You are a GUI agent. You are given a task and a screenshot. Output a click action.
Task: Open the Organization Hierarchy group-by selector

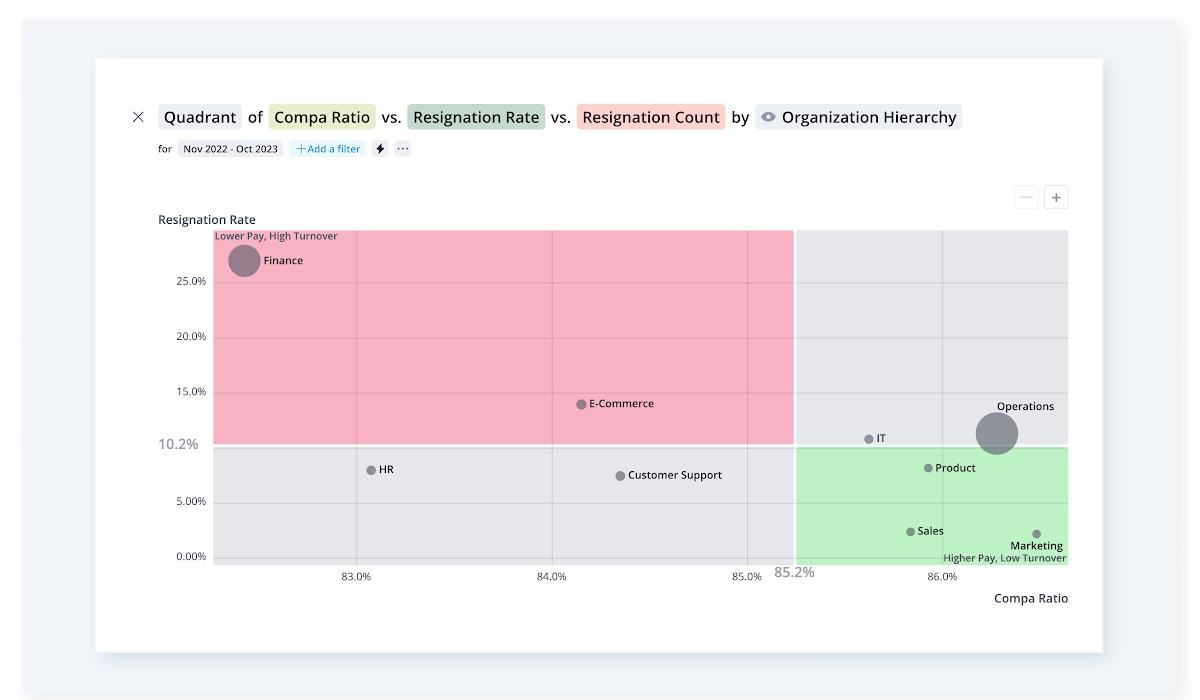coord(858,117)
